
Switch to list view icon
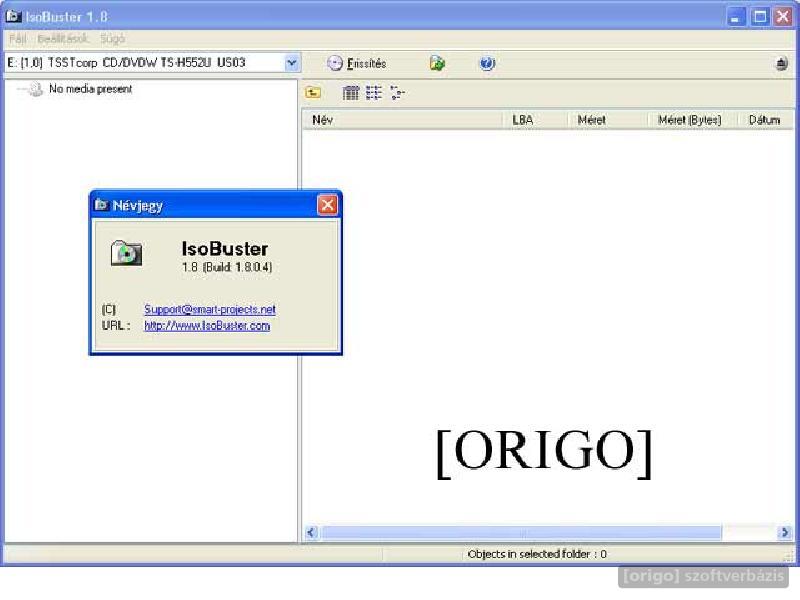pos(373,93)
